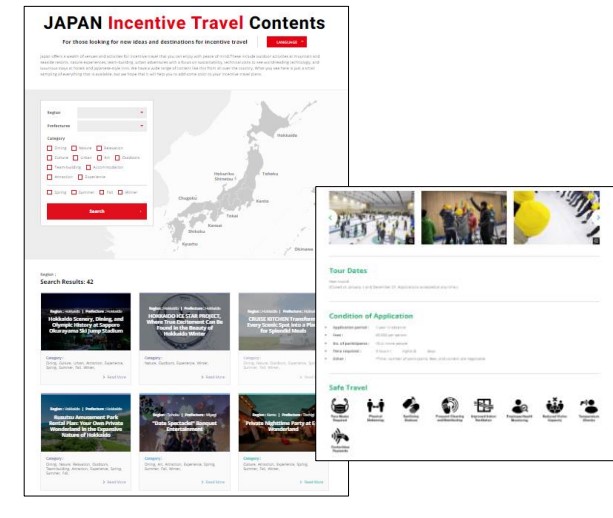Select Kansai on the Japan map
Image resolution: width=613 pixels, height=518 pixels.
215,226
